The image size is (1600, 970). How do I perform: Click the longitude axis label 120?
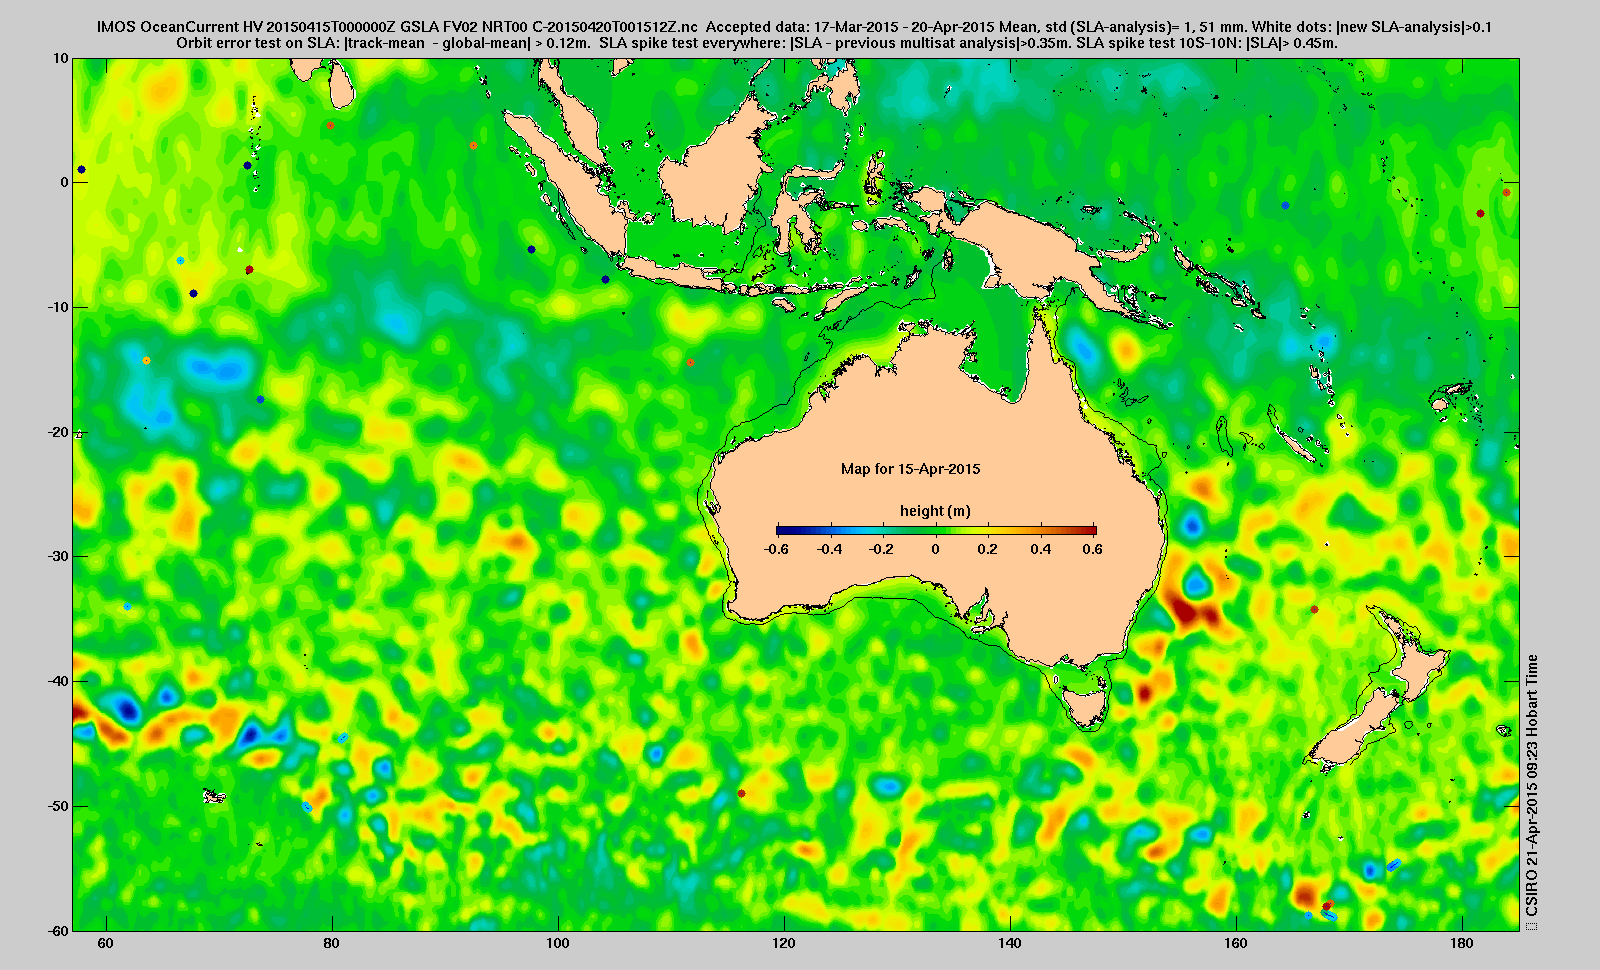coord(784,943)
